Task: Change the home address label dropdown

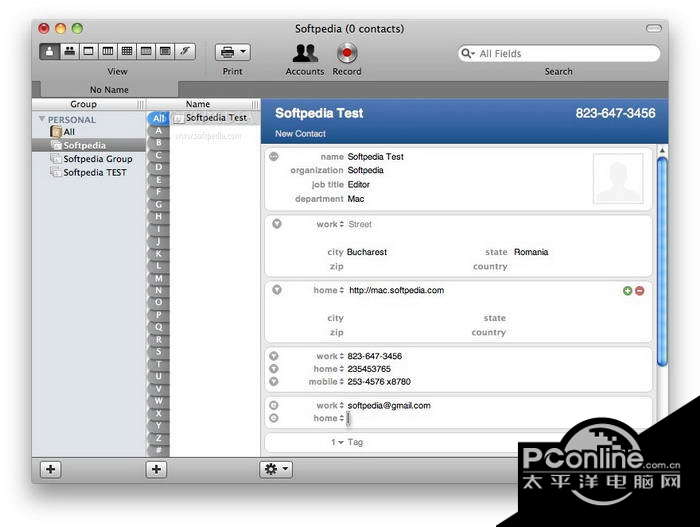Action: click(x=328, y=290)
